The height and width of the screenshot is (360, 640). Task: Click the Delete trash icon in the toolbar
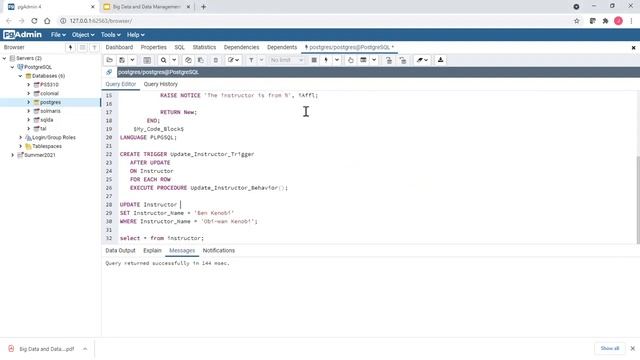[216, 60]
